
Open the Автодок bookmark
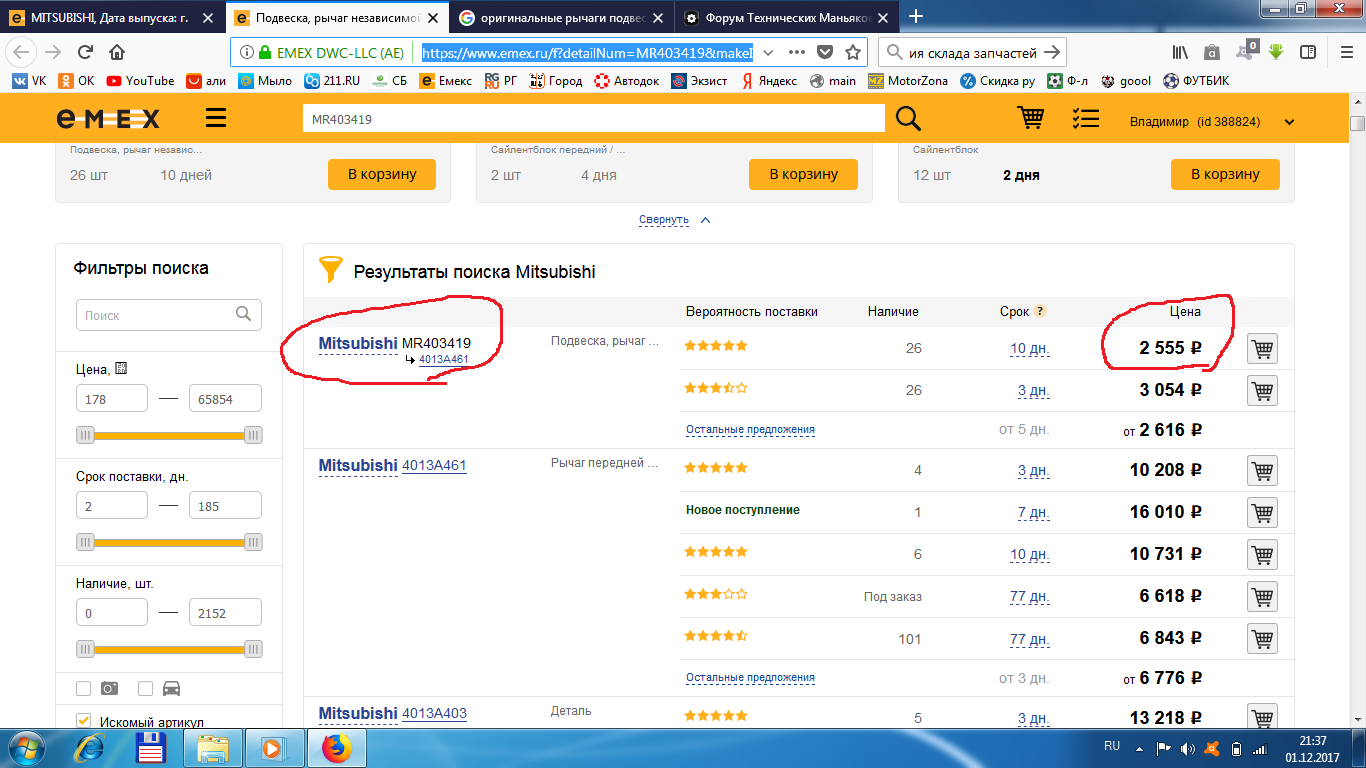click(x=626, y=81)
